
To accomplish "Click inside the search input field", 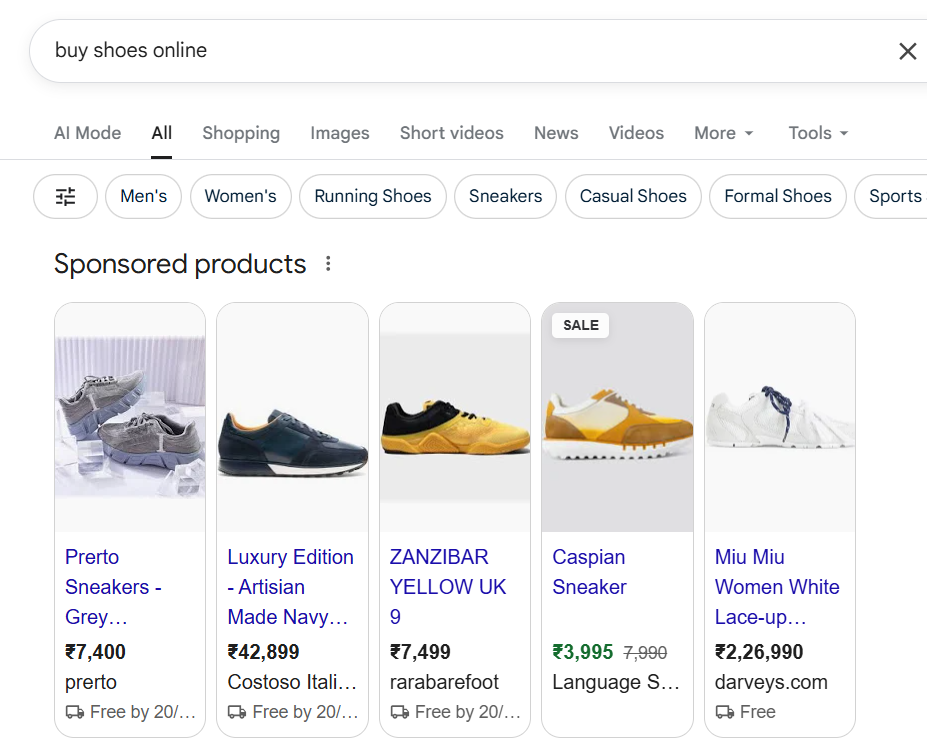I will [x=300, y=51].
